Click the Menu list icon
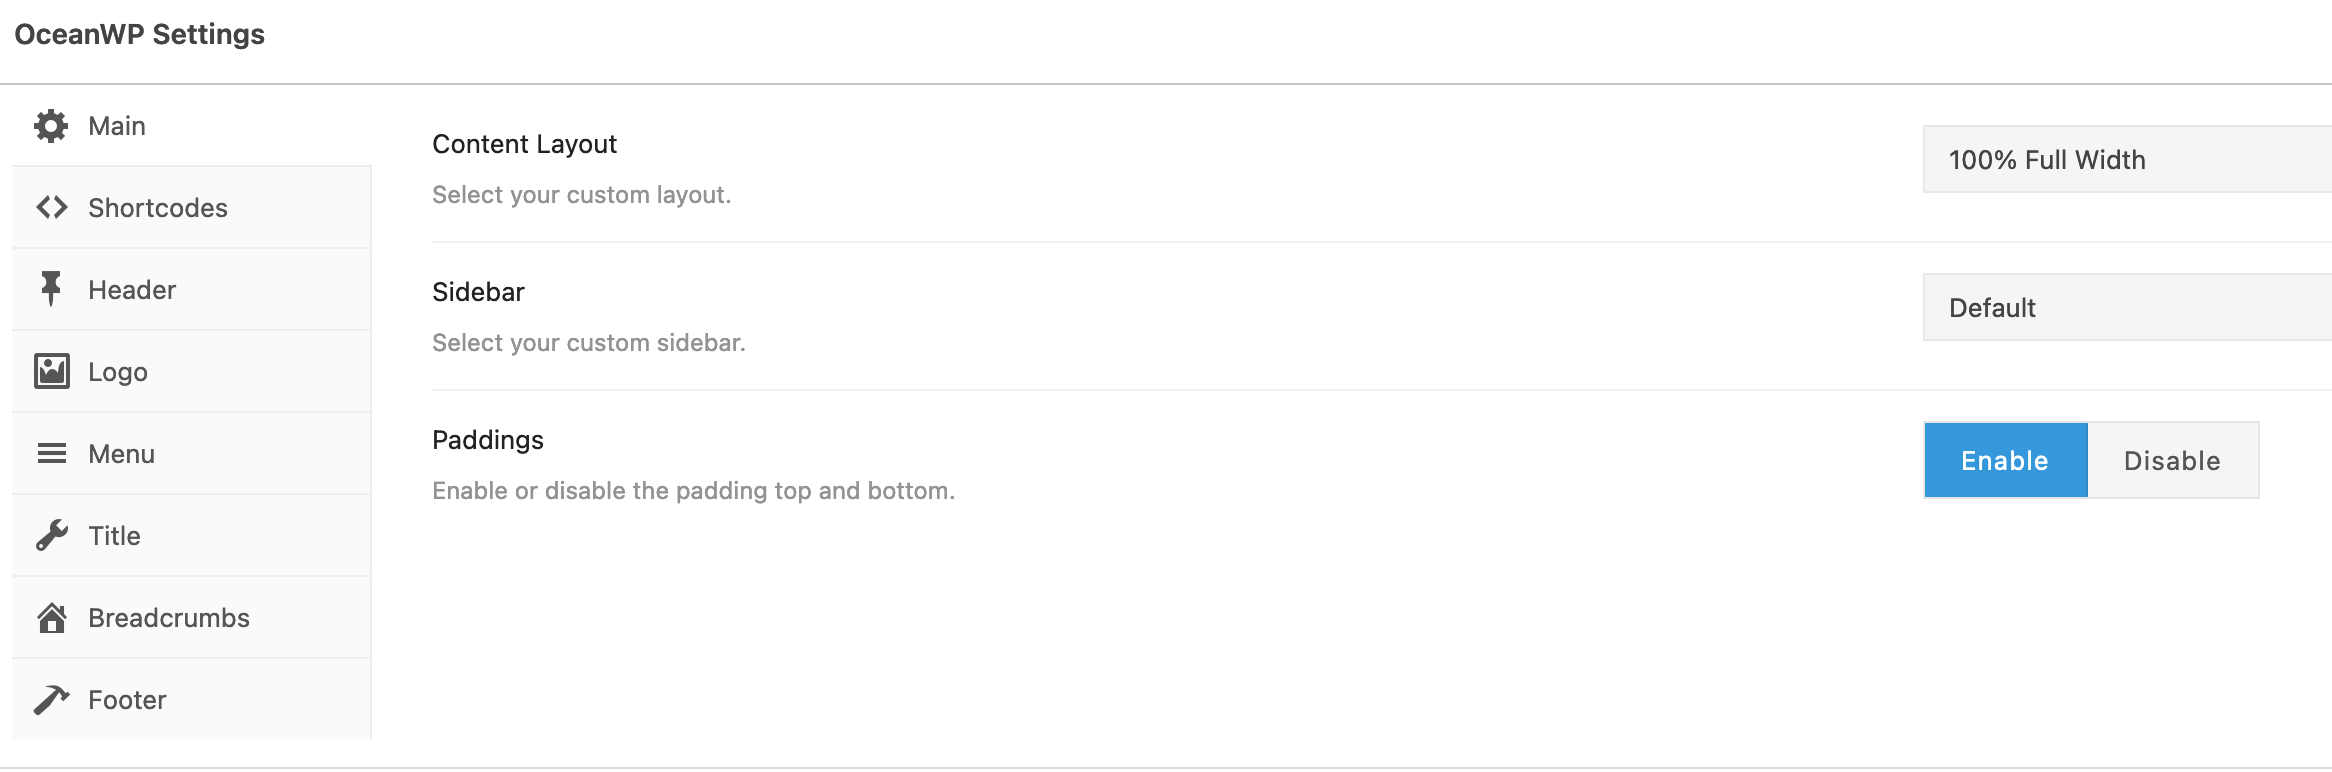Viewport: 2332px width, 772px height. 50,453
